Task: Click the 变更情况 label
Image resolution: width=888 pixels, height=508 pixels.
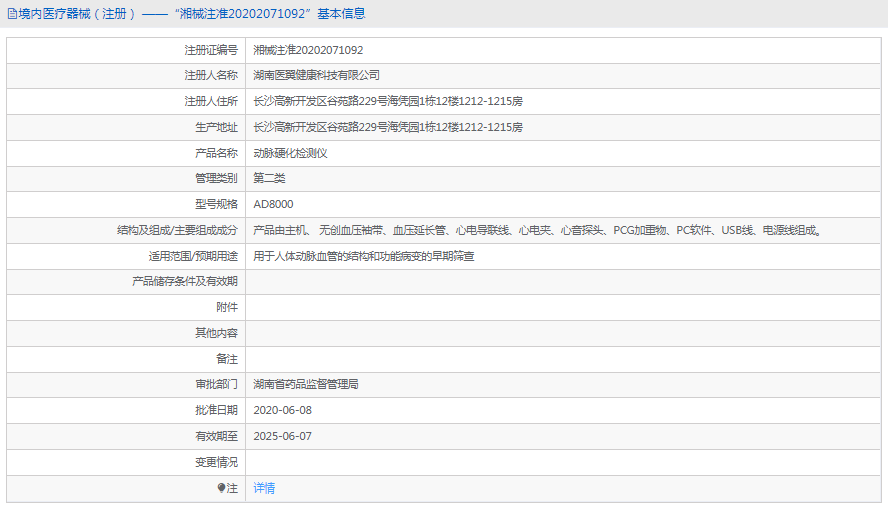Action: [x=216, y=463]
